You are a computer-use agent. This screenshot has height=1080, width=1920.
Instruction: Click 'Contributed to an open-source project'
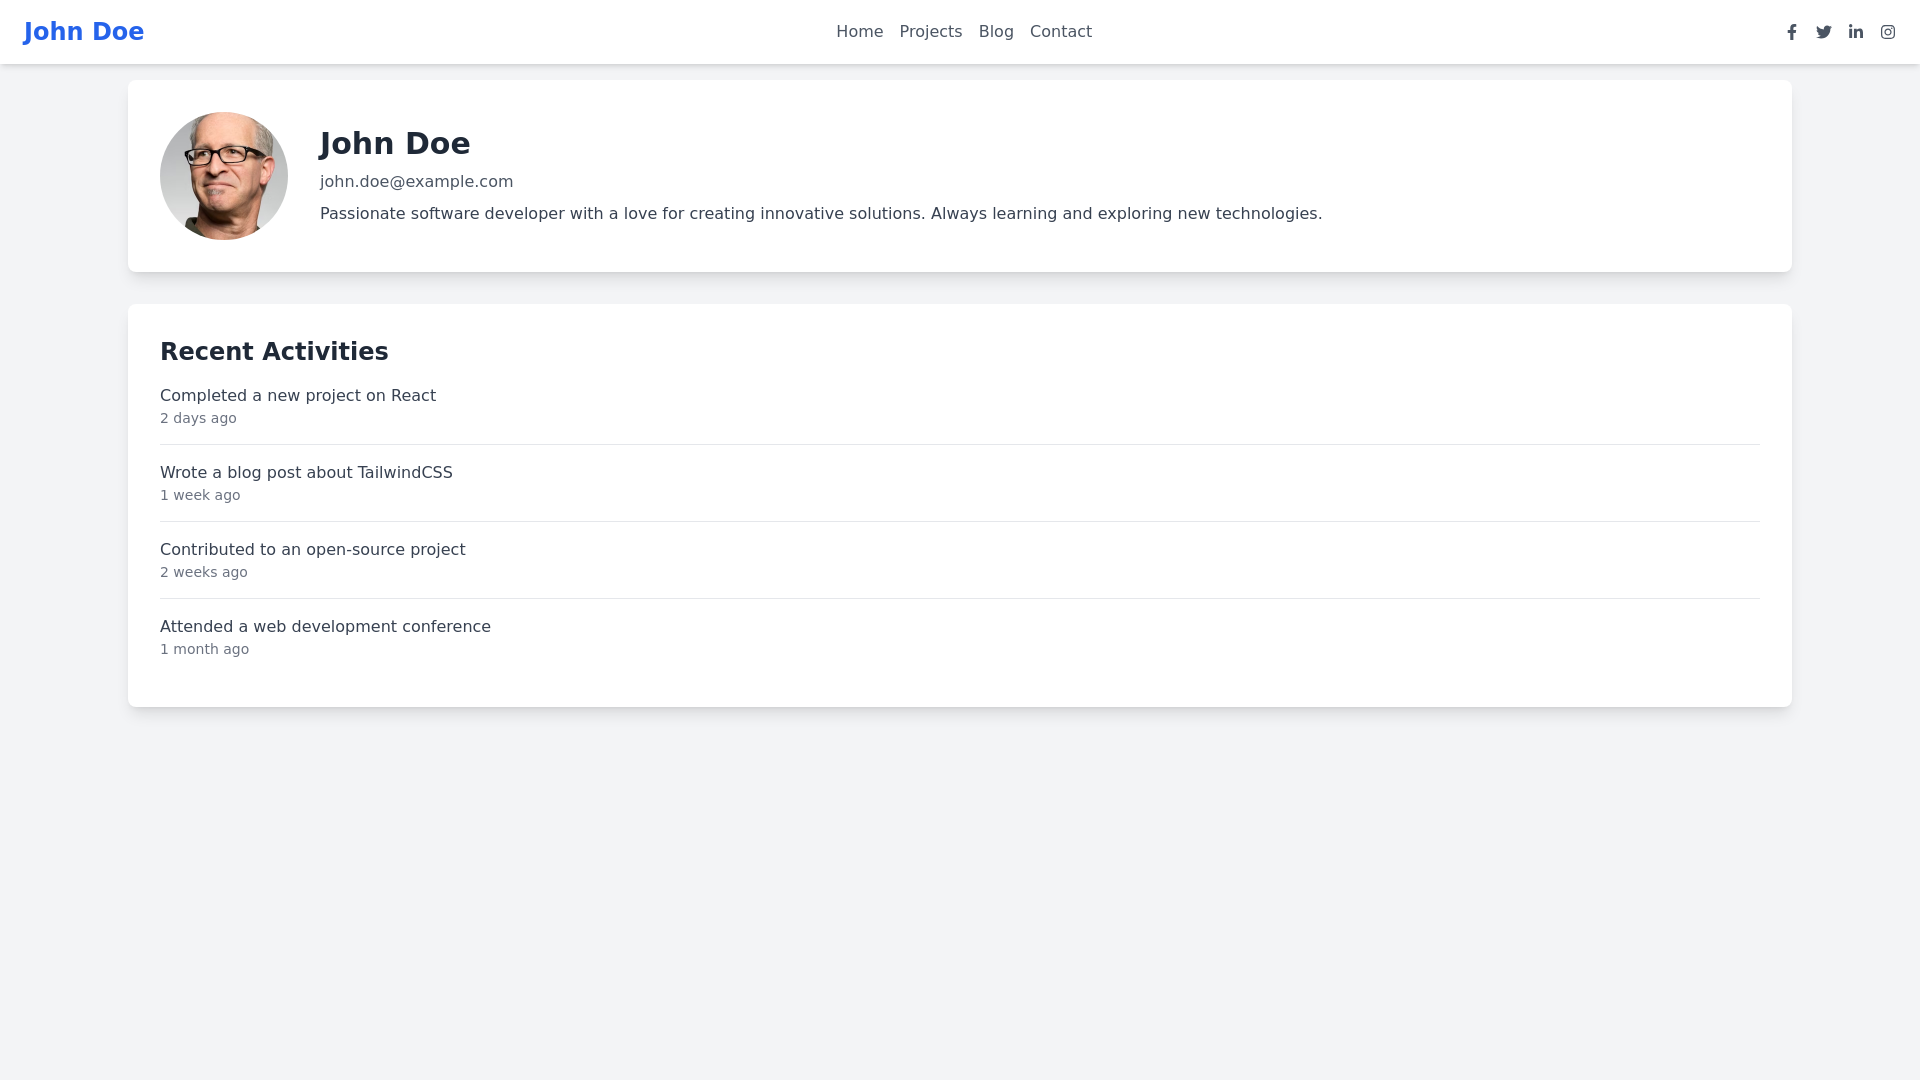pyautogui.click(x=312, y=549)
